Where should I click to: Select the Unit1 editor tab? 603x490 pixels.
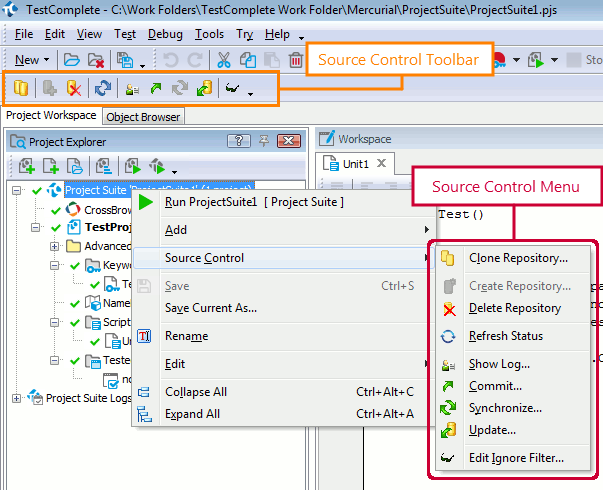[x=356, y=164]
